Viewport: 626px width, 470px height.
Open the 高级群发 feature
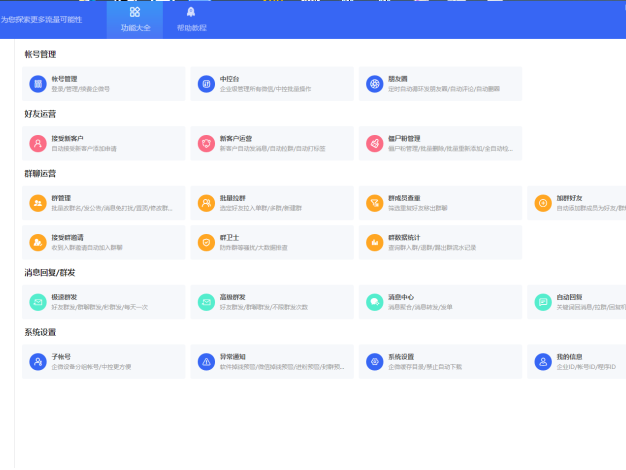pos(270,301)
